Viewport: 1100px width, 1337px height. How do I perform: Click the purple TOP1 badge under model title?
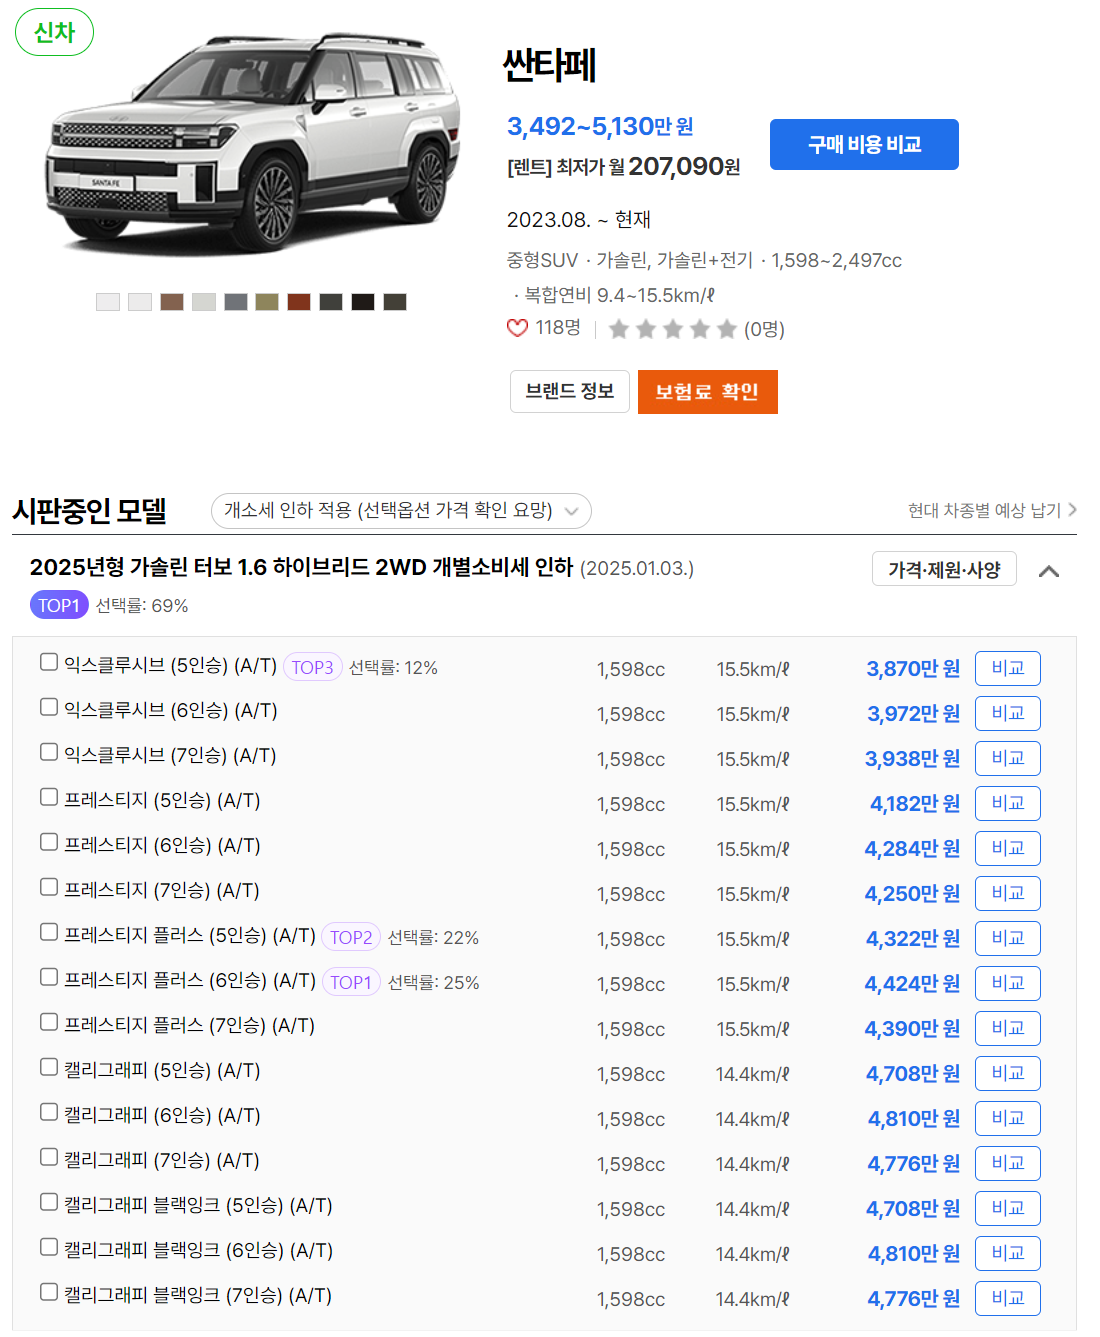tap(59, 605)
